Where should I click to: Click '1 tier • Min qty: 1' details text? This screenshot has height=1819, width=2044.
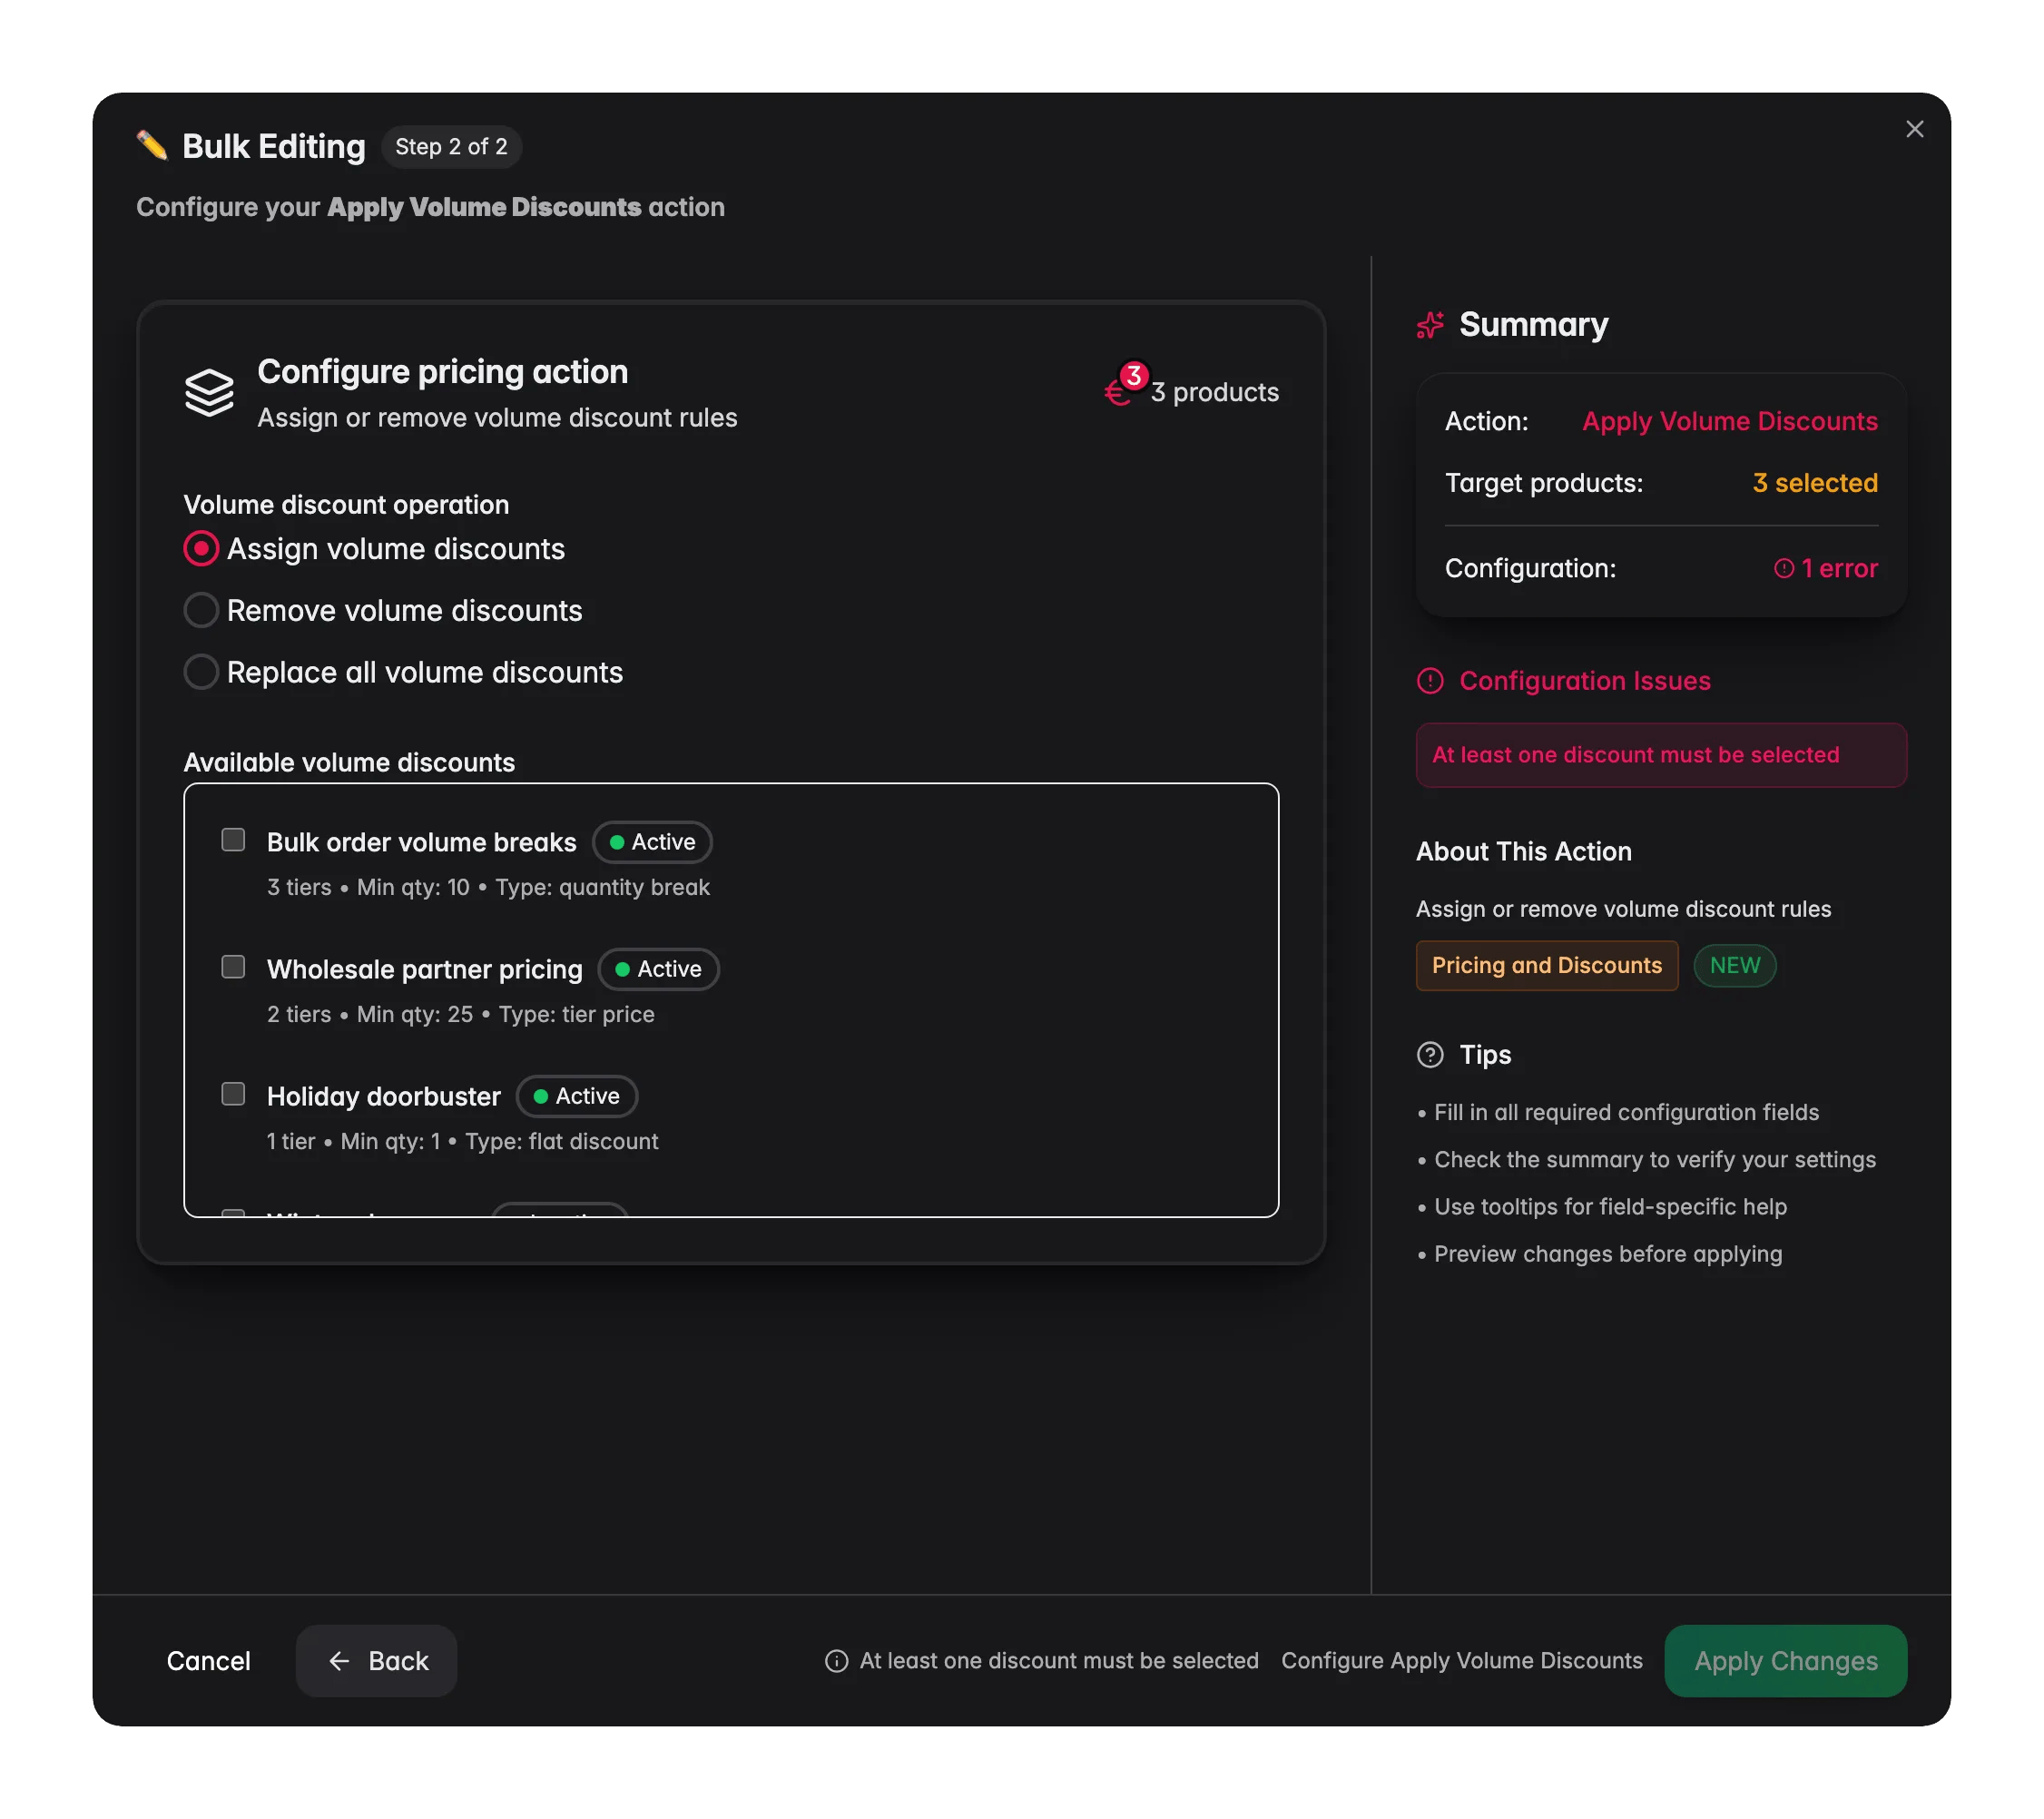coord(462,1141)
